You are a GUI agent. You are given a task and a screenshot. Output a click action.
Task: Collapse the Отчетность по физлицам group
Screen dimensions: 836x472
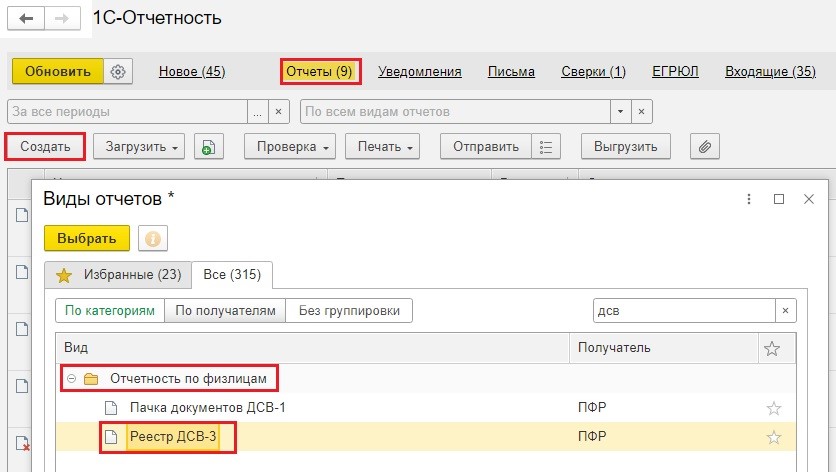pyautogui.click(x=71, y=379)
